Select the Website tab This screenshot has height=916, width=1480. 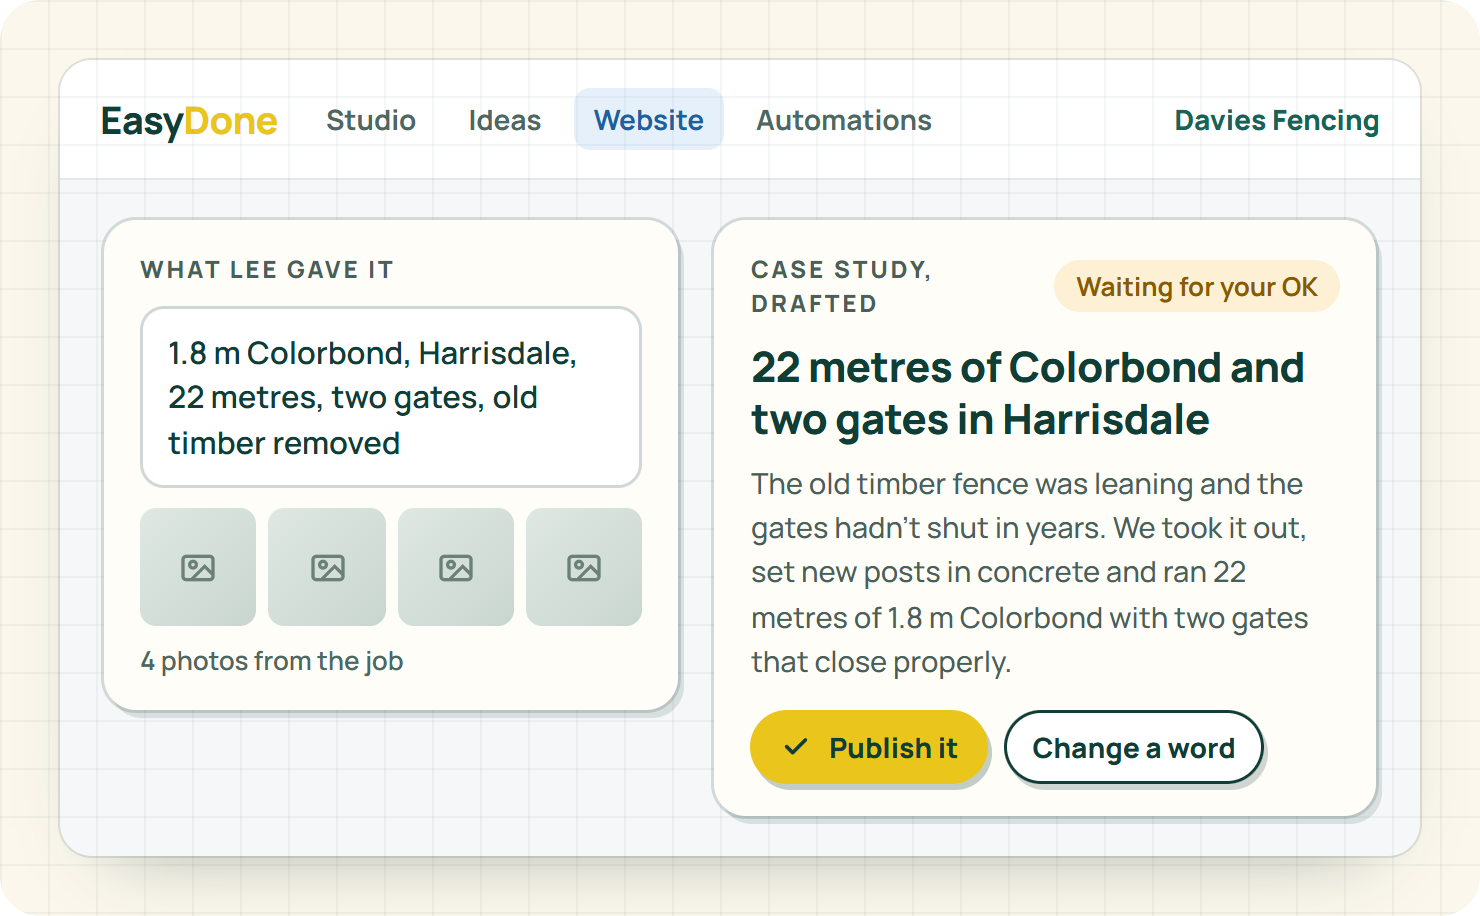coord(649,120)
